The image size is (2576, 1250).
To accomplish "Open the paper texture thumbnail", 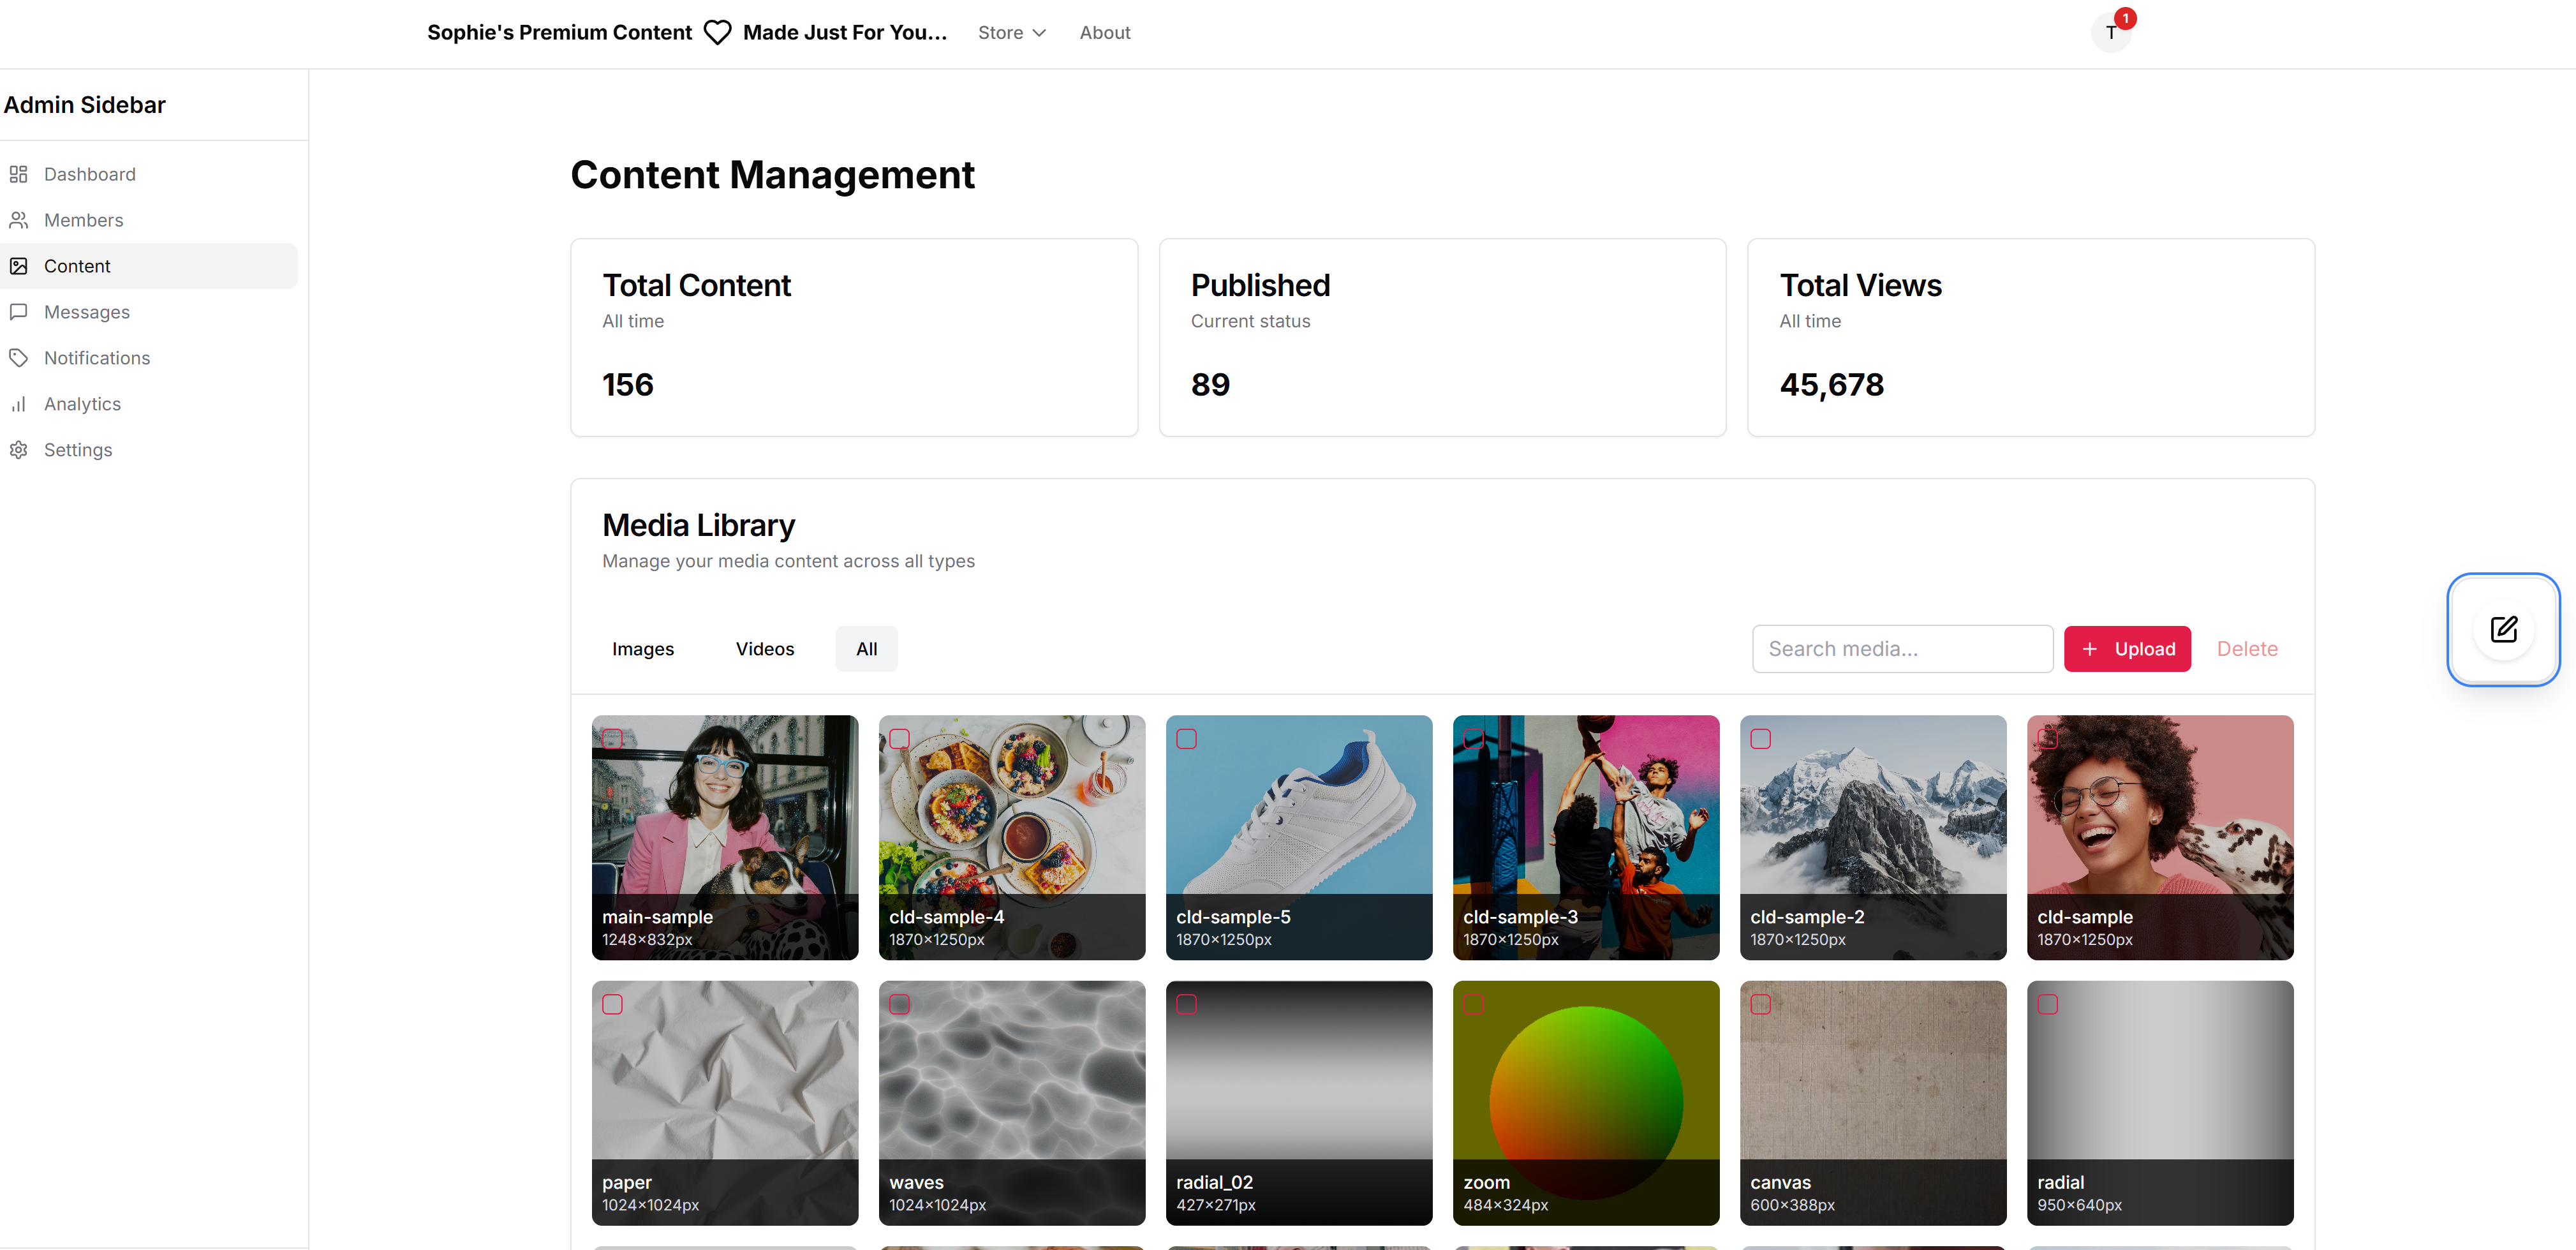I will (x=725, y=1103).
